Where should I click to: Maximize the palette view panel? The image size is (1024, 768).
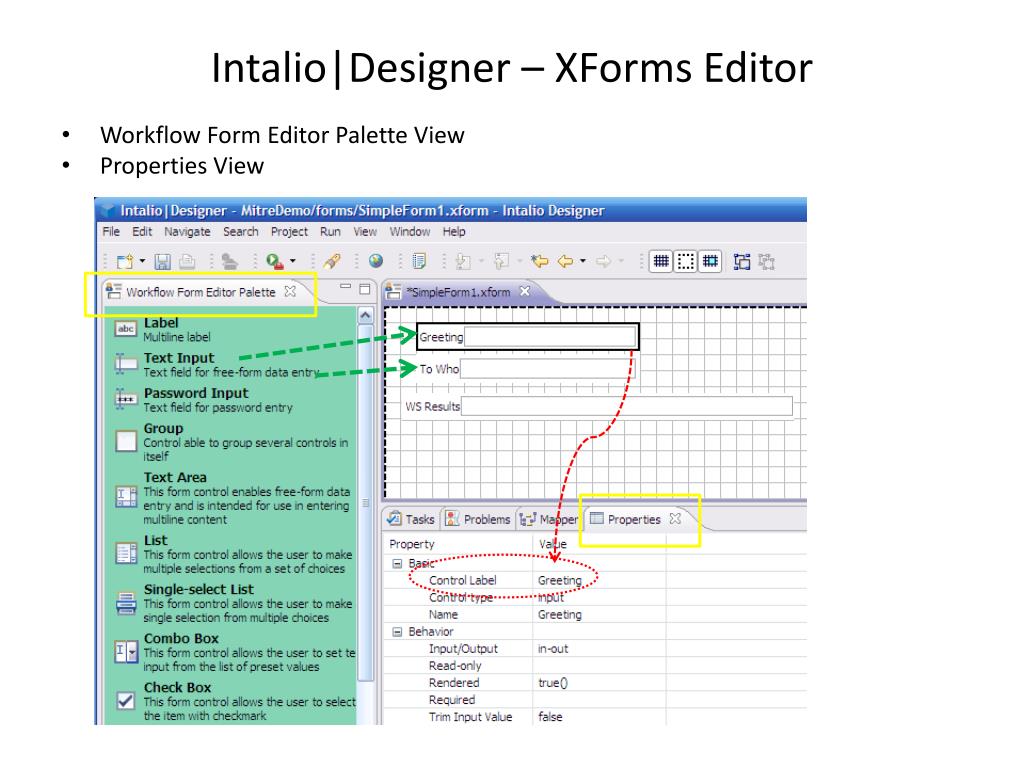pyautogui.click(x=365, y=289)
